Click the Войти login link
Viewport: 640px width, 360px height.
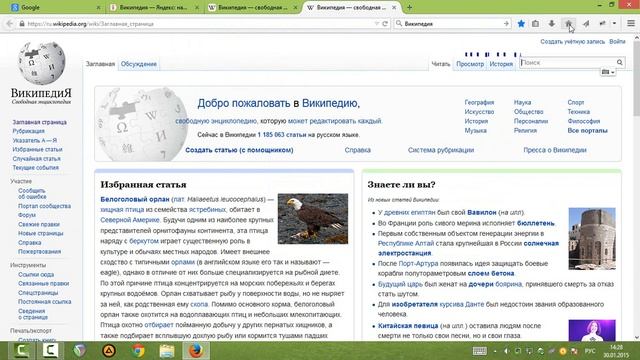tap(617, 42)
